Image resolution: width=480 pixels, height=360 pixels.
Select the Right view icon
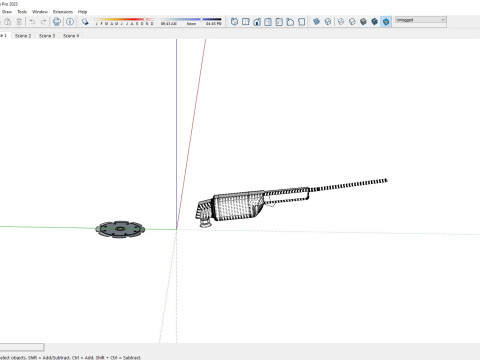click(x=268, y=22)
